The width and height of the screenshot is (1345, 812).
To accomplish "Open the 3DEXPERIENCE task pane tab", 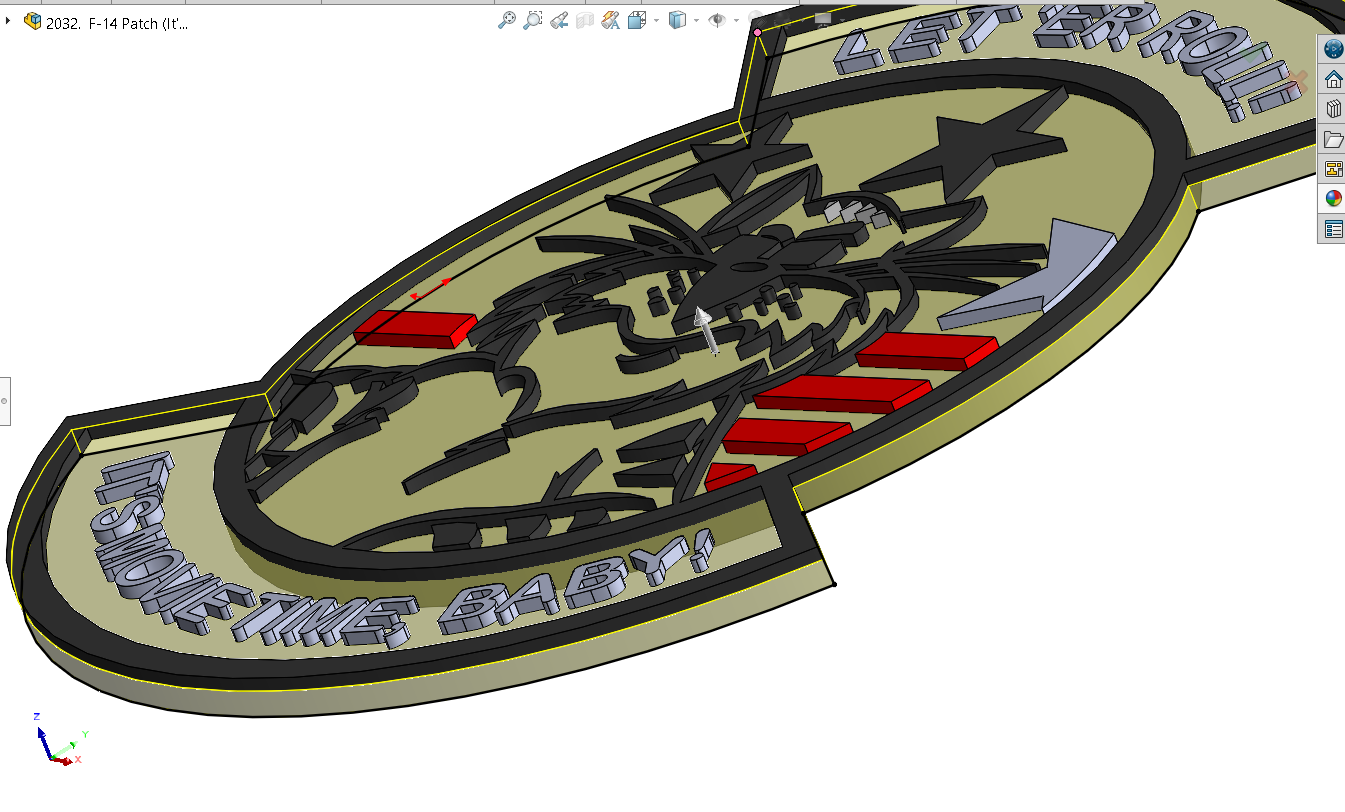I will pos(1333,49).
